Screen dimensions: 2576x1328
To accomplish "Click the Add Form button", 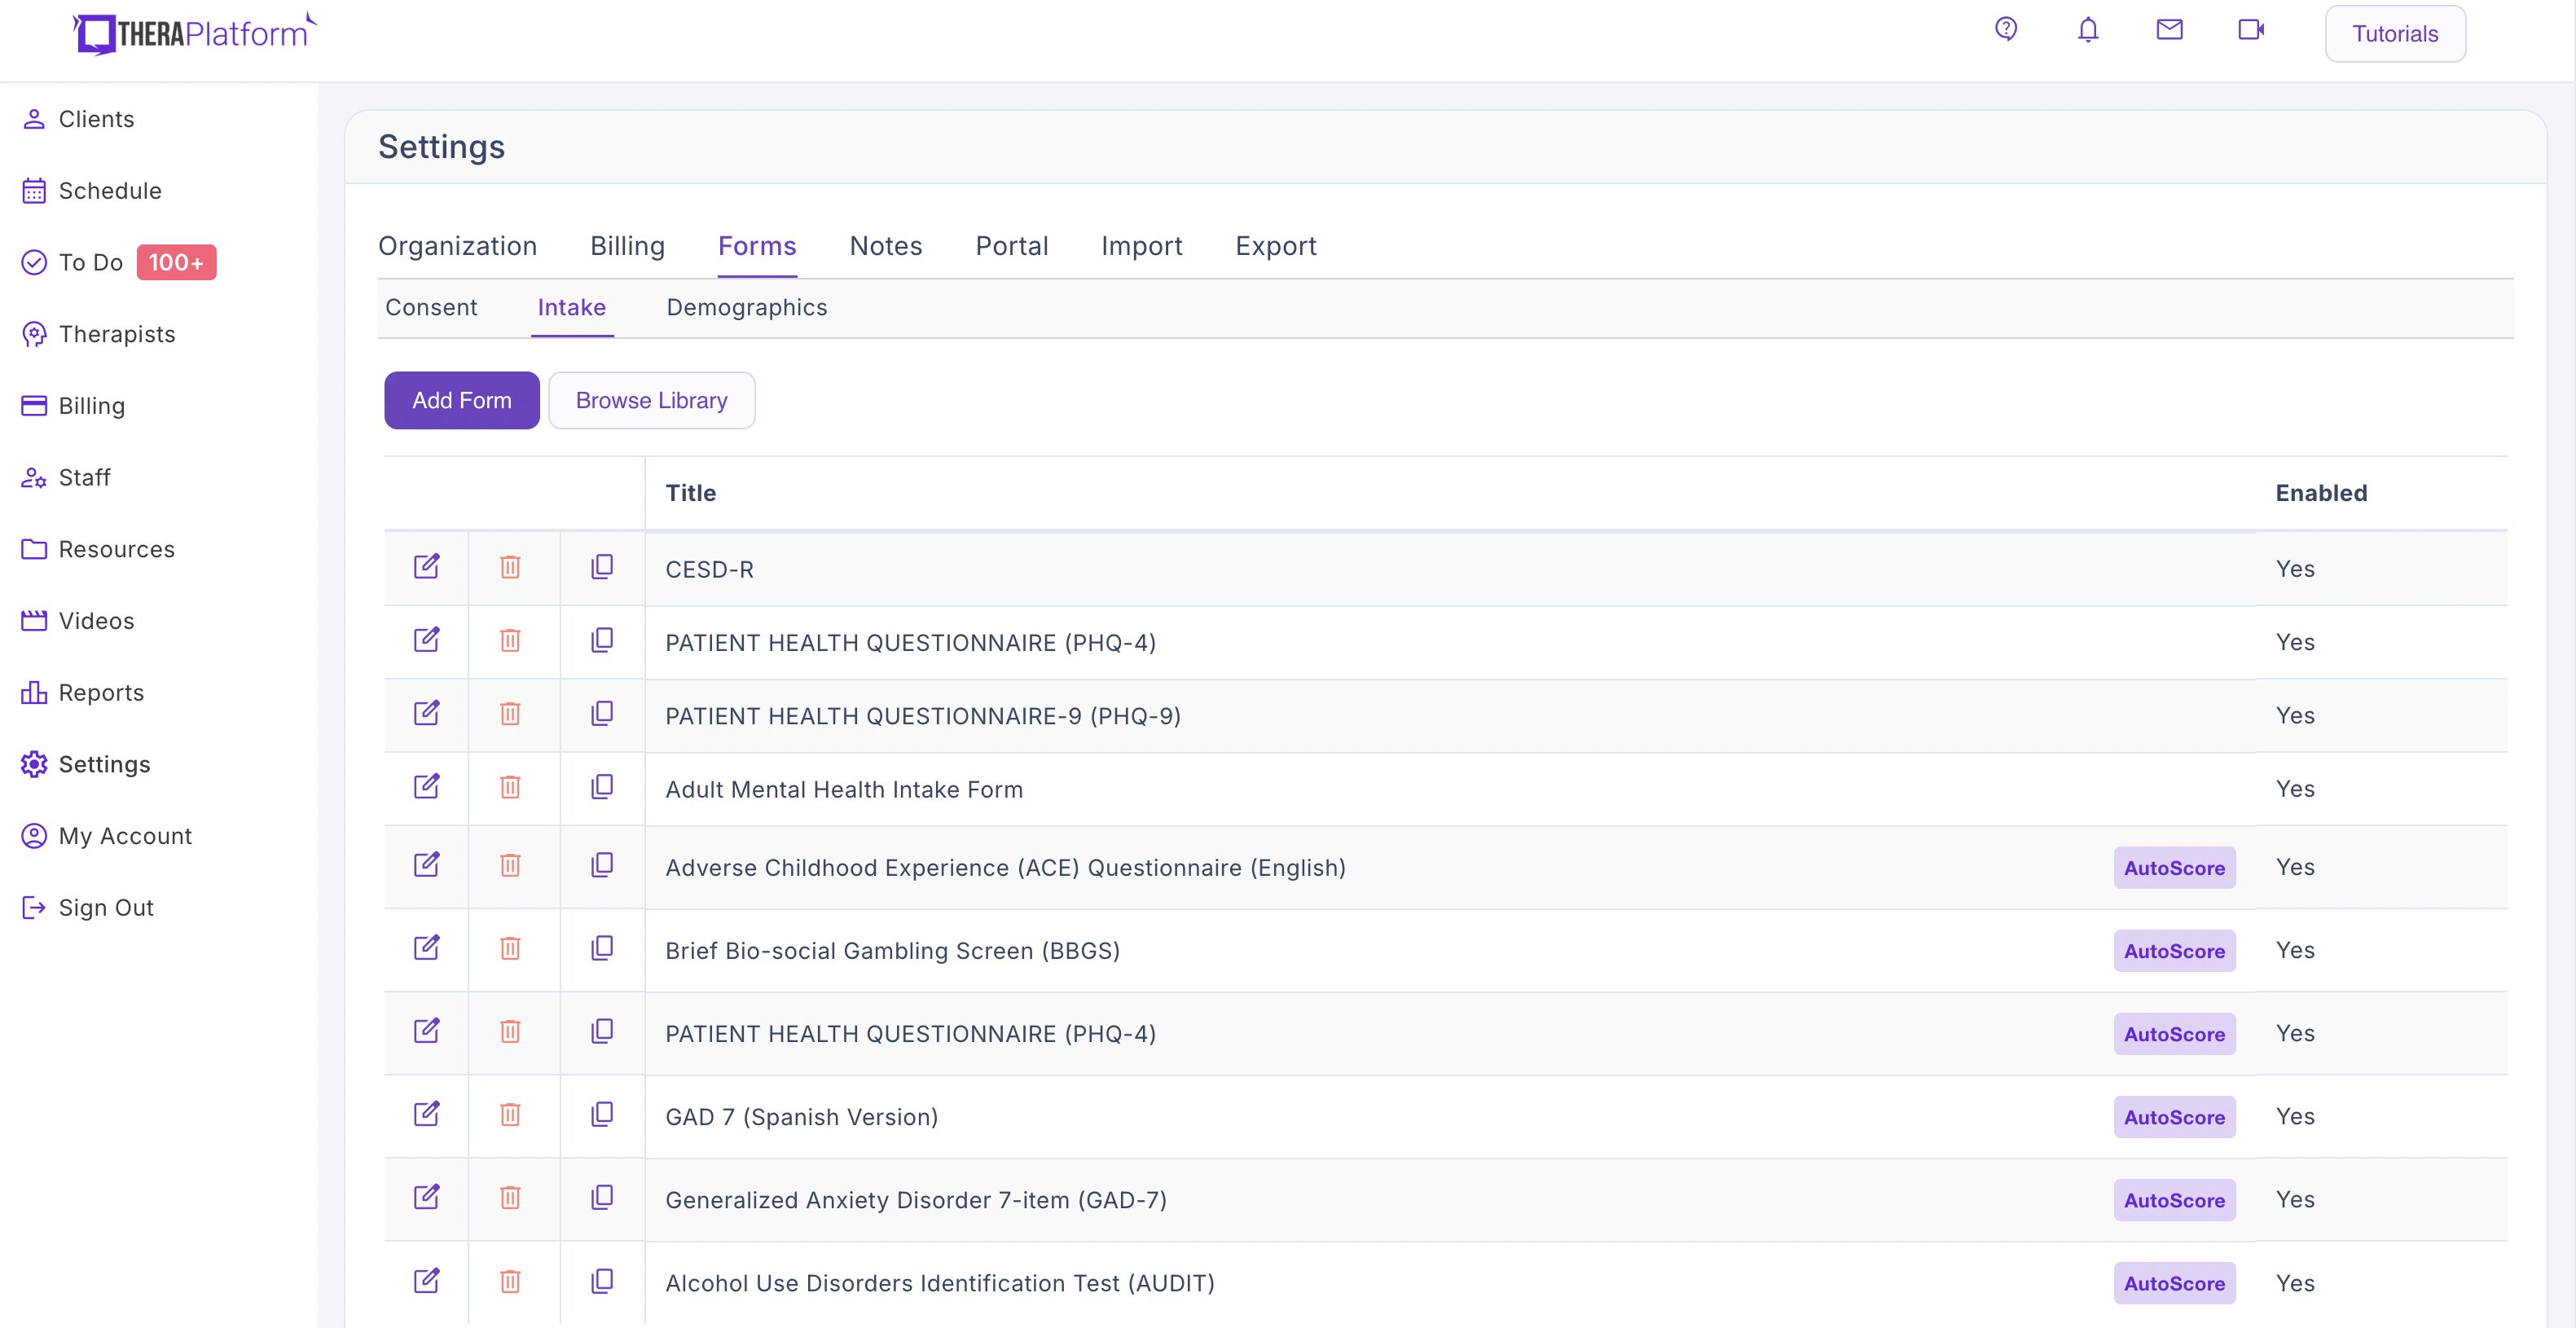I will 461,401.
